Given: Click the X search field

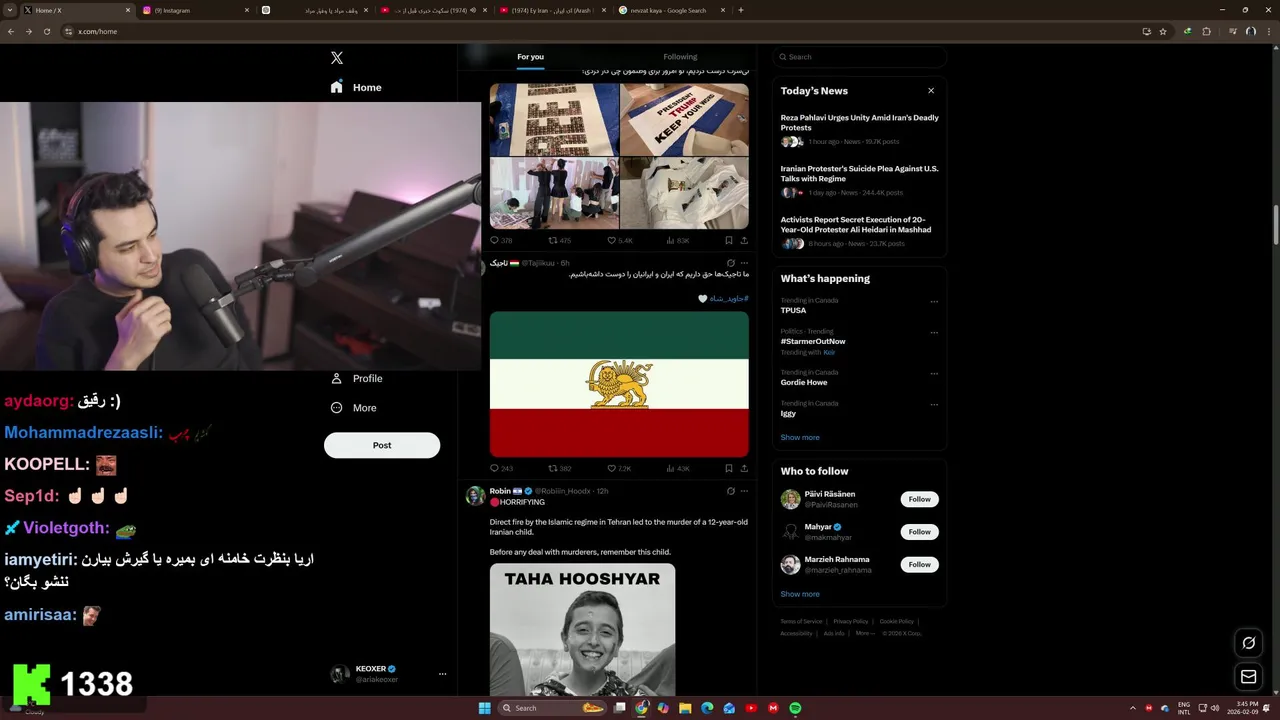Looking at the screenshot, I should [x=859, y=57].
